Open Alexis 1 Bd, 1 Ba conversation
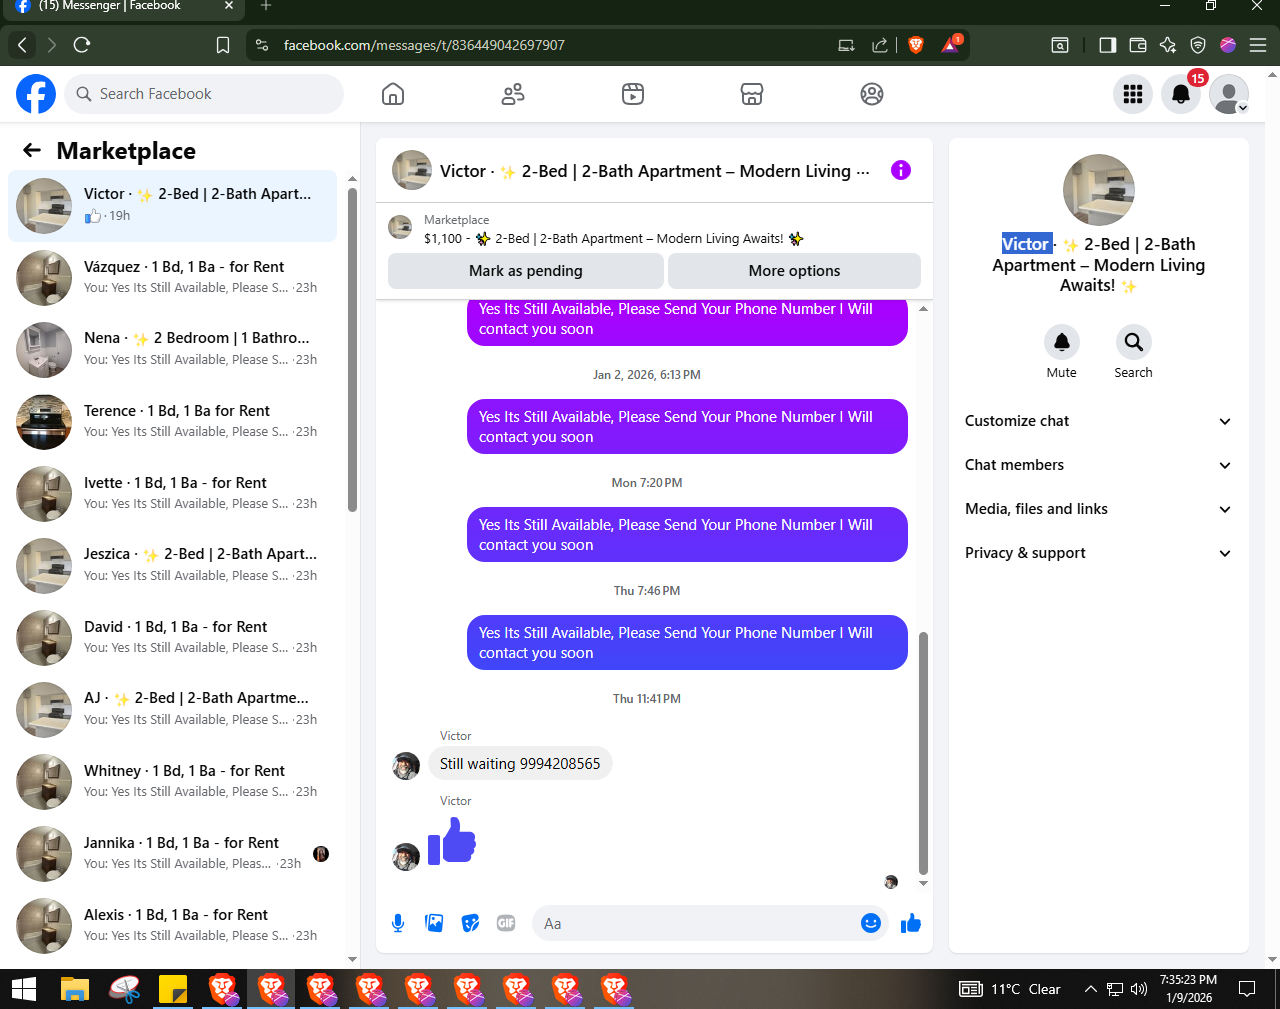The width and height of the screenshot is (1280, 1009). point(173,925)
